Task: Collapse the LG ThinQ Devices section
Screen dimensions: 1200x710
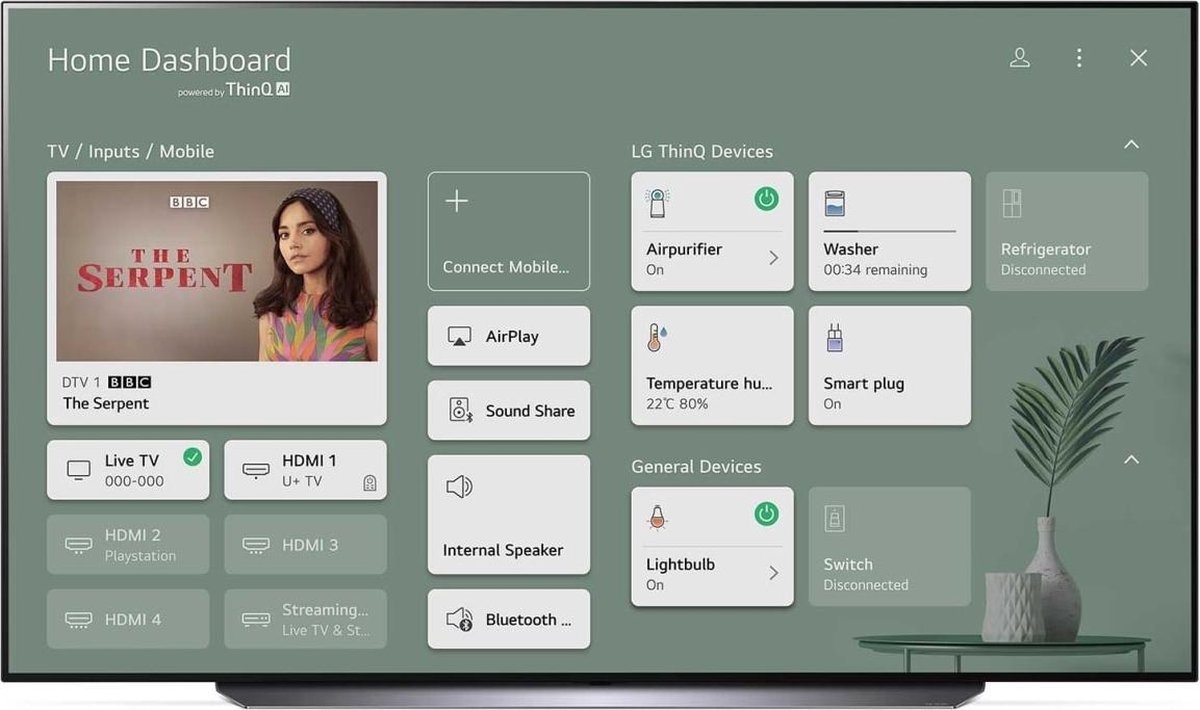Action: (1131, 144)
